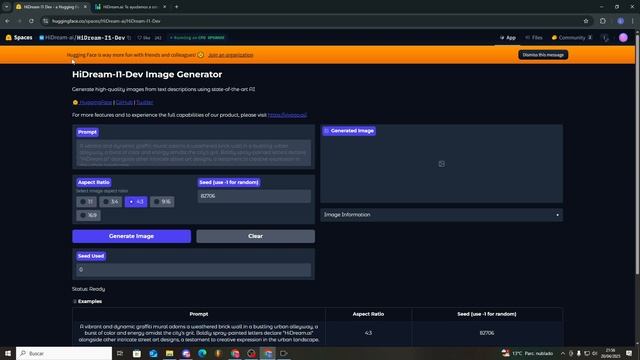
Task: Click the 82706 cell in Examples table
Action: coord(487,333)
